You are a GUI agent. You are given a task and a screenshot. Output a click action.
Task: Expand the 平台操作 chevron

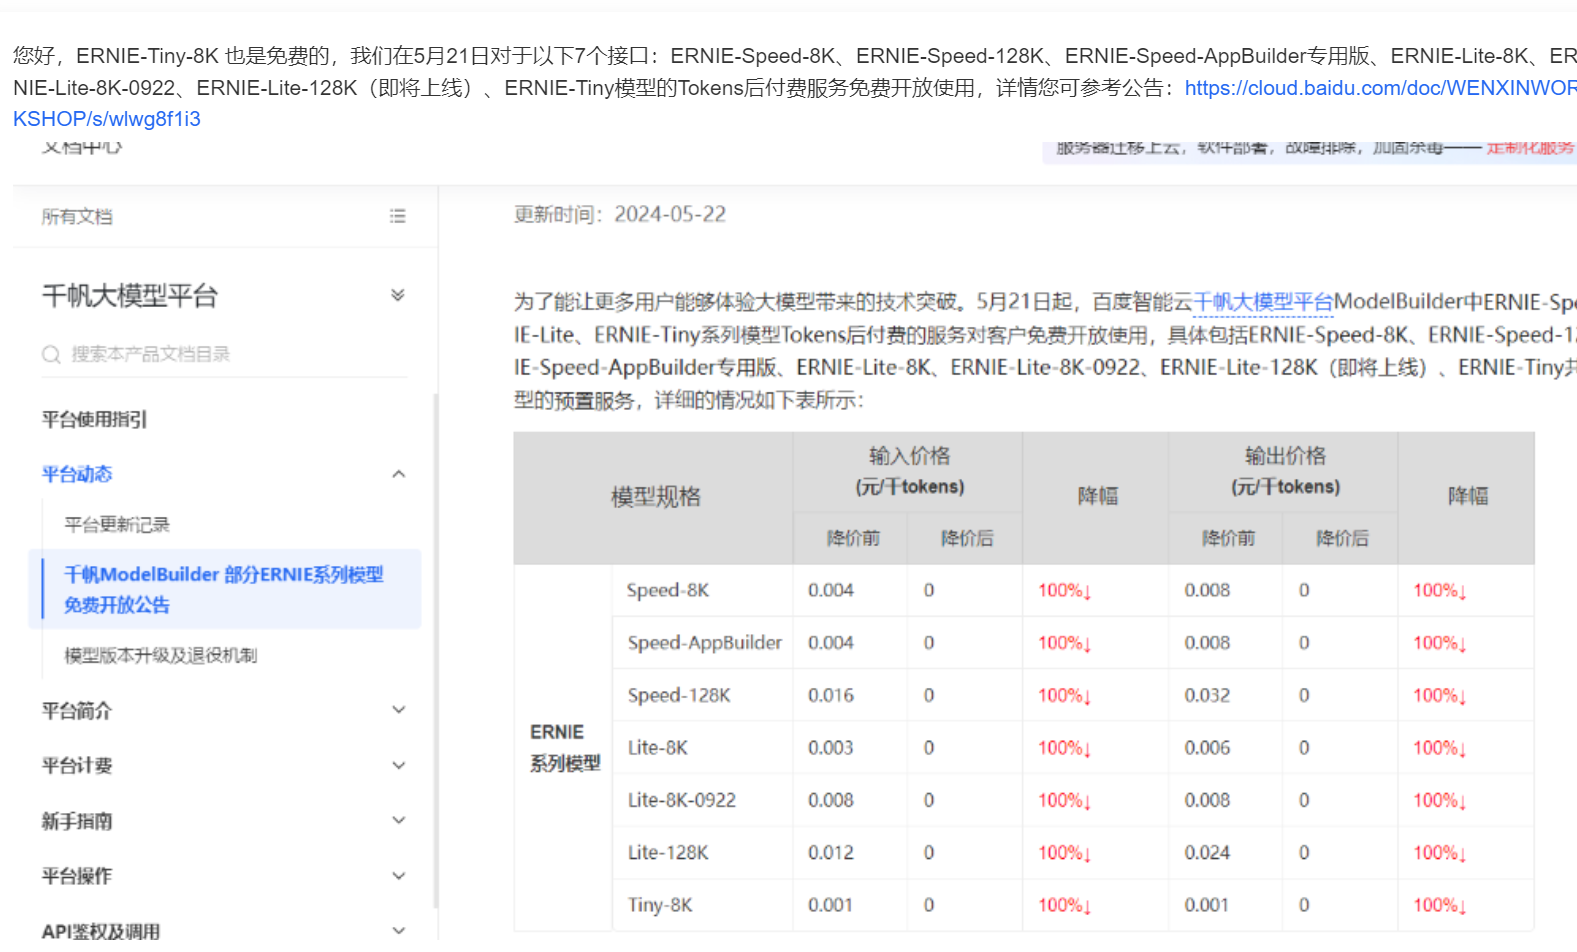click(x=399, y=876)
